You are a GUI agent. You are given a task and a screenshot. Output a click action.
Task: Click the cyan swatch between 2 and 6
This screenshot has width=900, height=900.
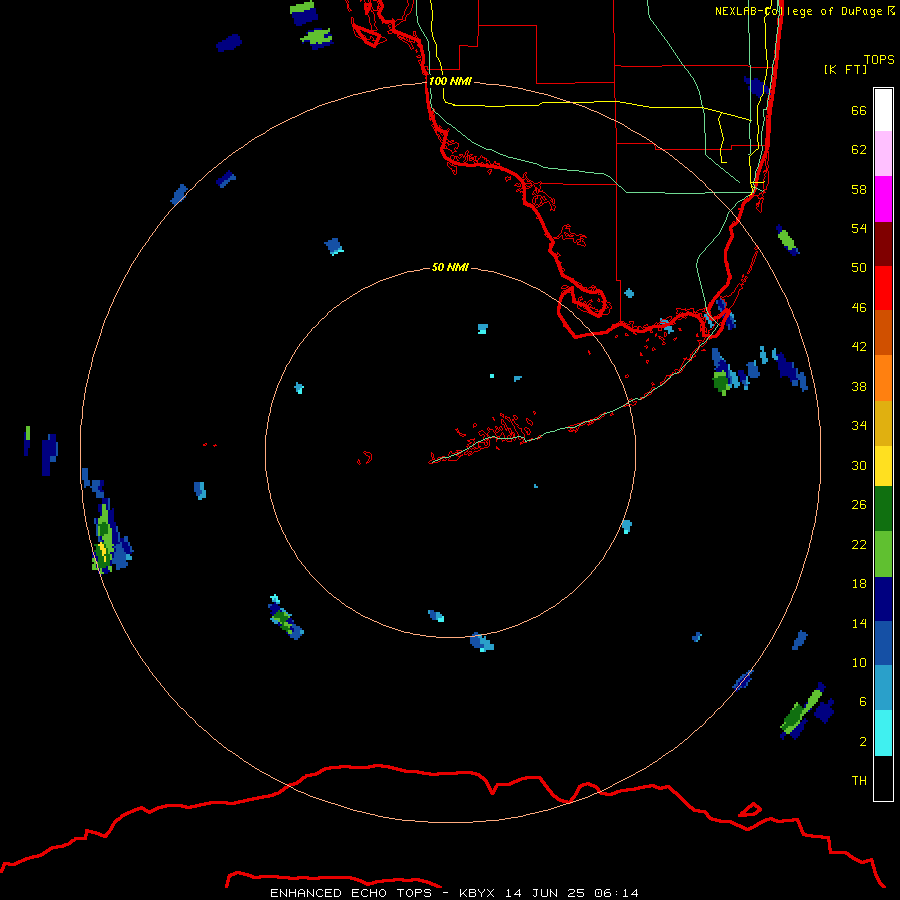tap(883, 733)
